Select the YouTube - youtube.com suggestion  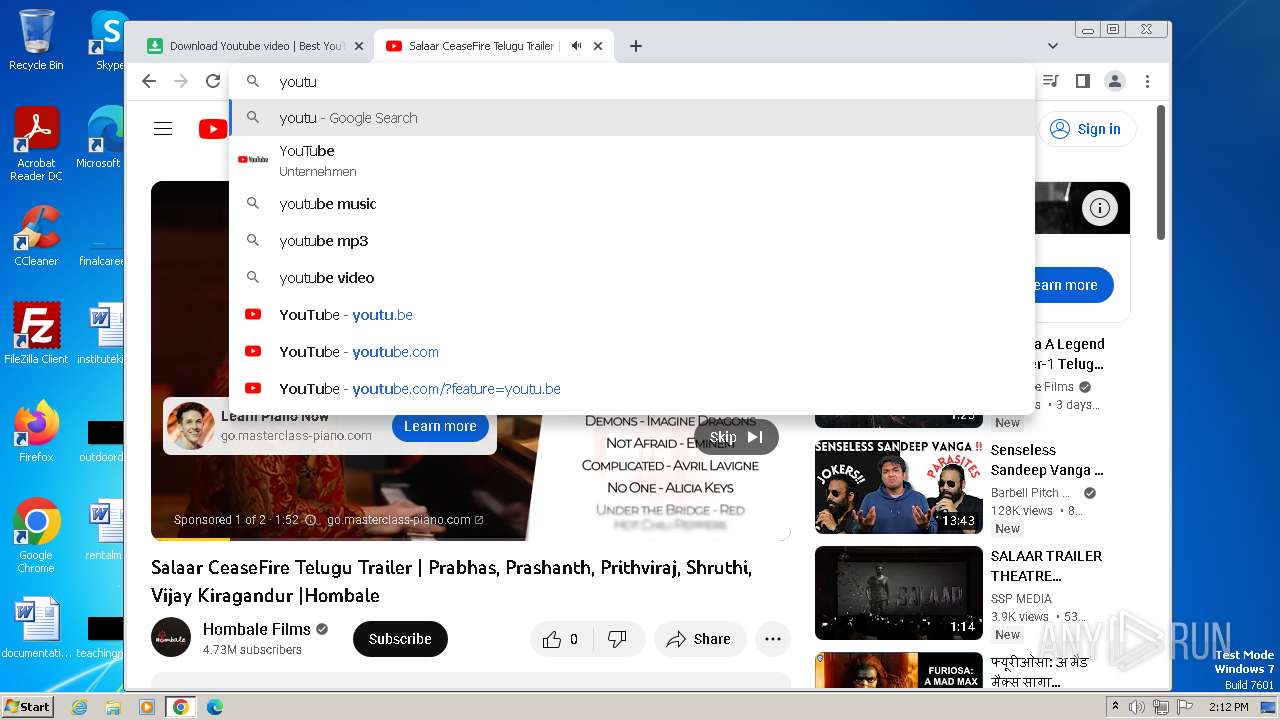[632, 352]
